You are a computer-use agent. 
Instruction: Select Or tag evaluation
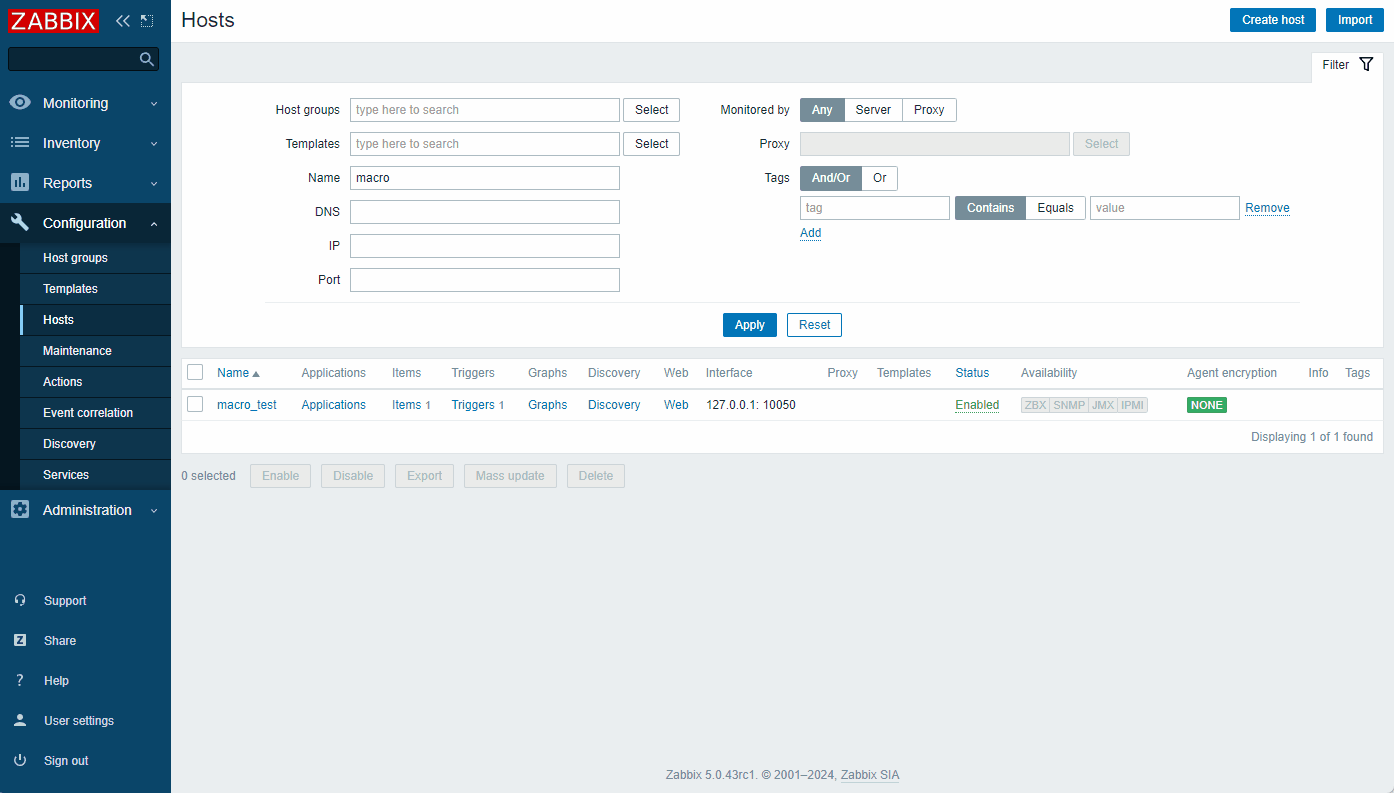coord(880,178)
